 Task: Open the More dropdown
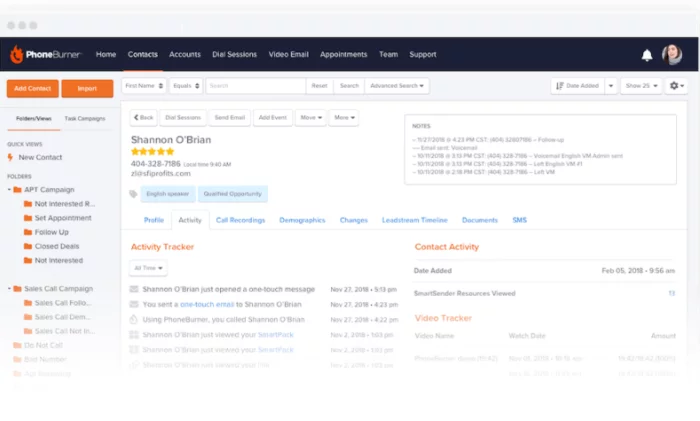click(x=344, y=118)
